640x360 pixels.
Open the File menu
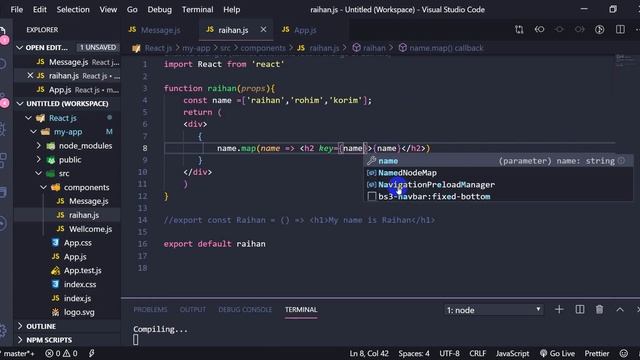pos(17,9)
